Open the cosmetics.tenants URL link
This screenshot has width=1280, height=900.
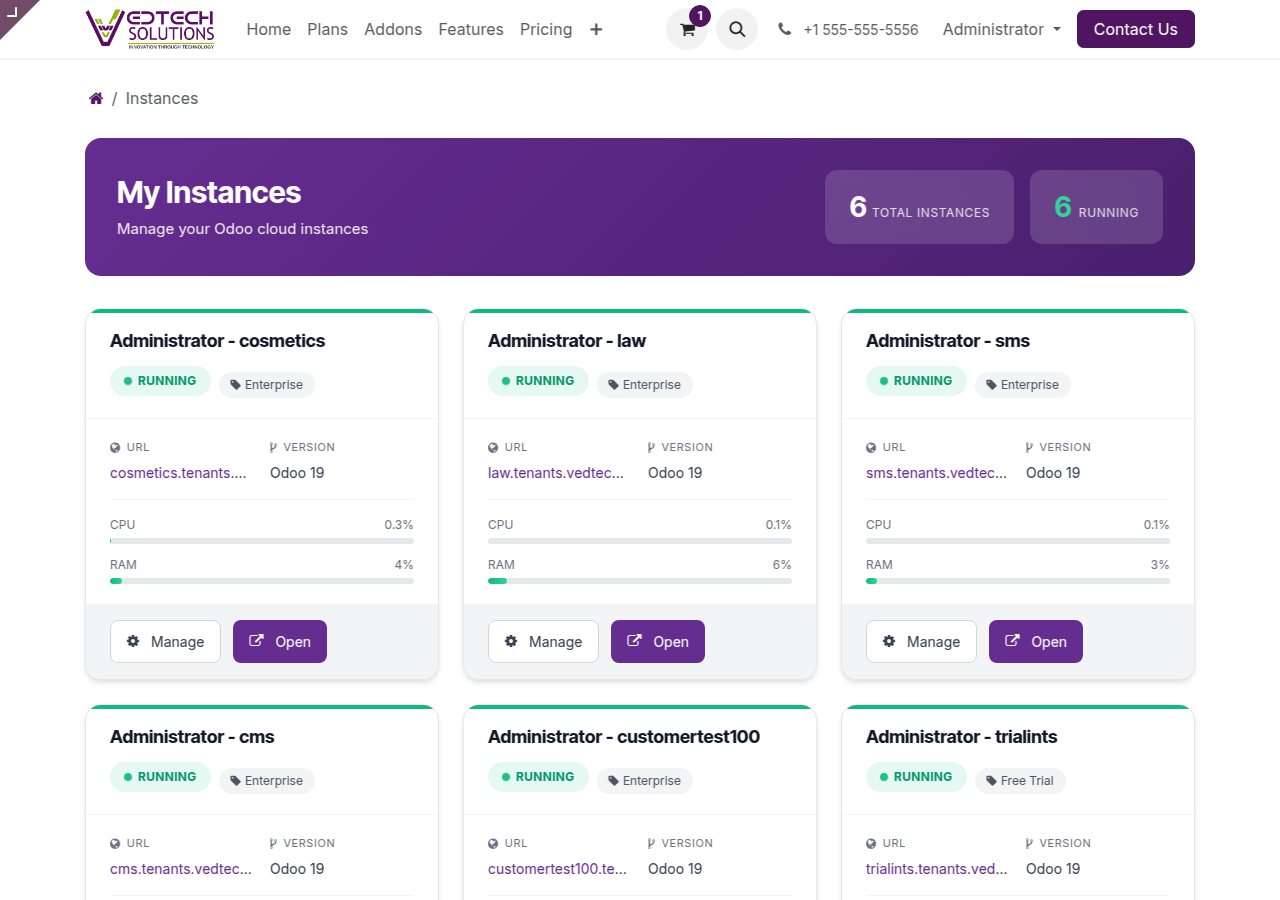(x=179, y=473)
